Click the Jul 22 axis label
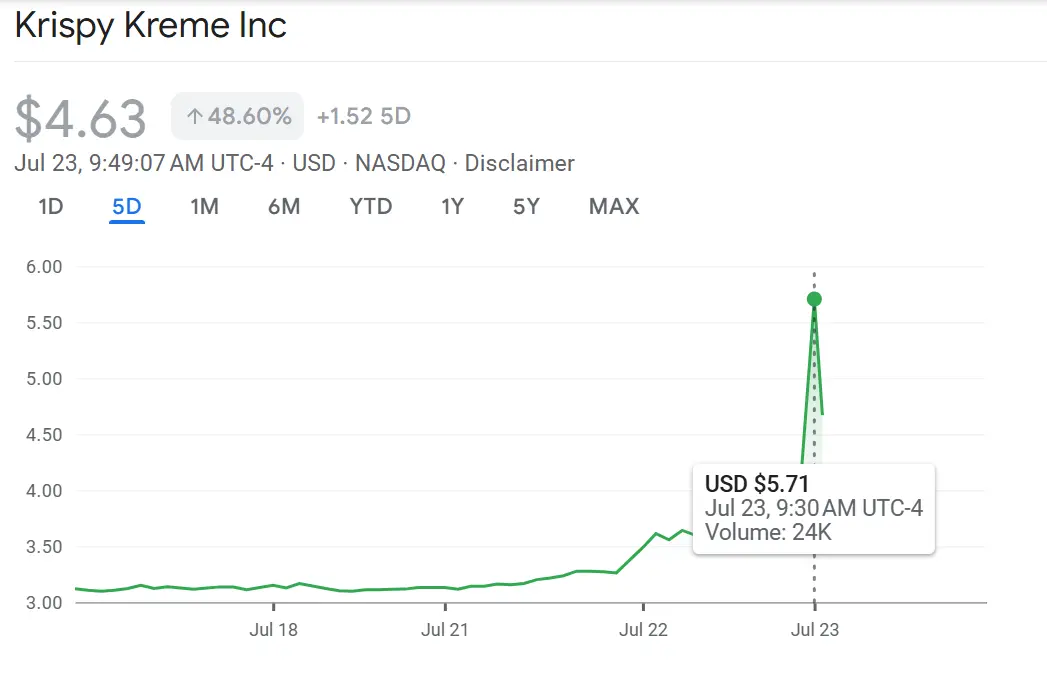1047x675 pixels. (643, 629)
